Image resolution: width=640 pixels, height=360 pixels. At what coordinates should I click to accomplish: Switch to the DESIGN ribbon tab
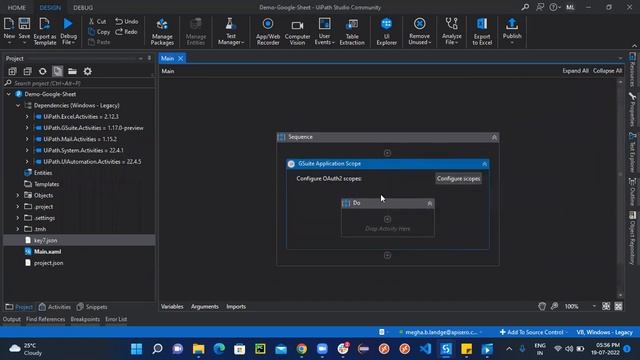pyautogui.click(x=50, y=7)
